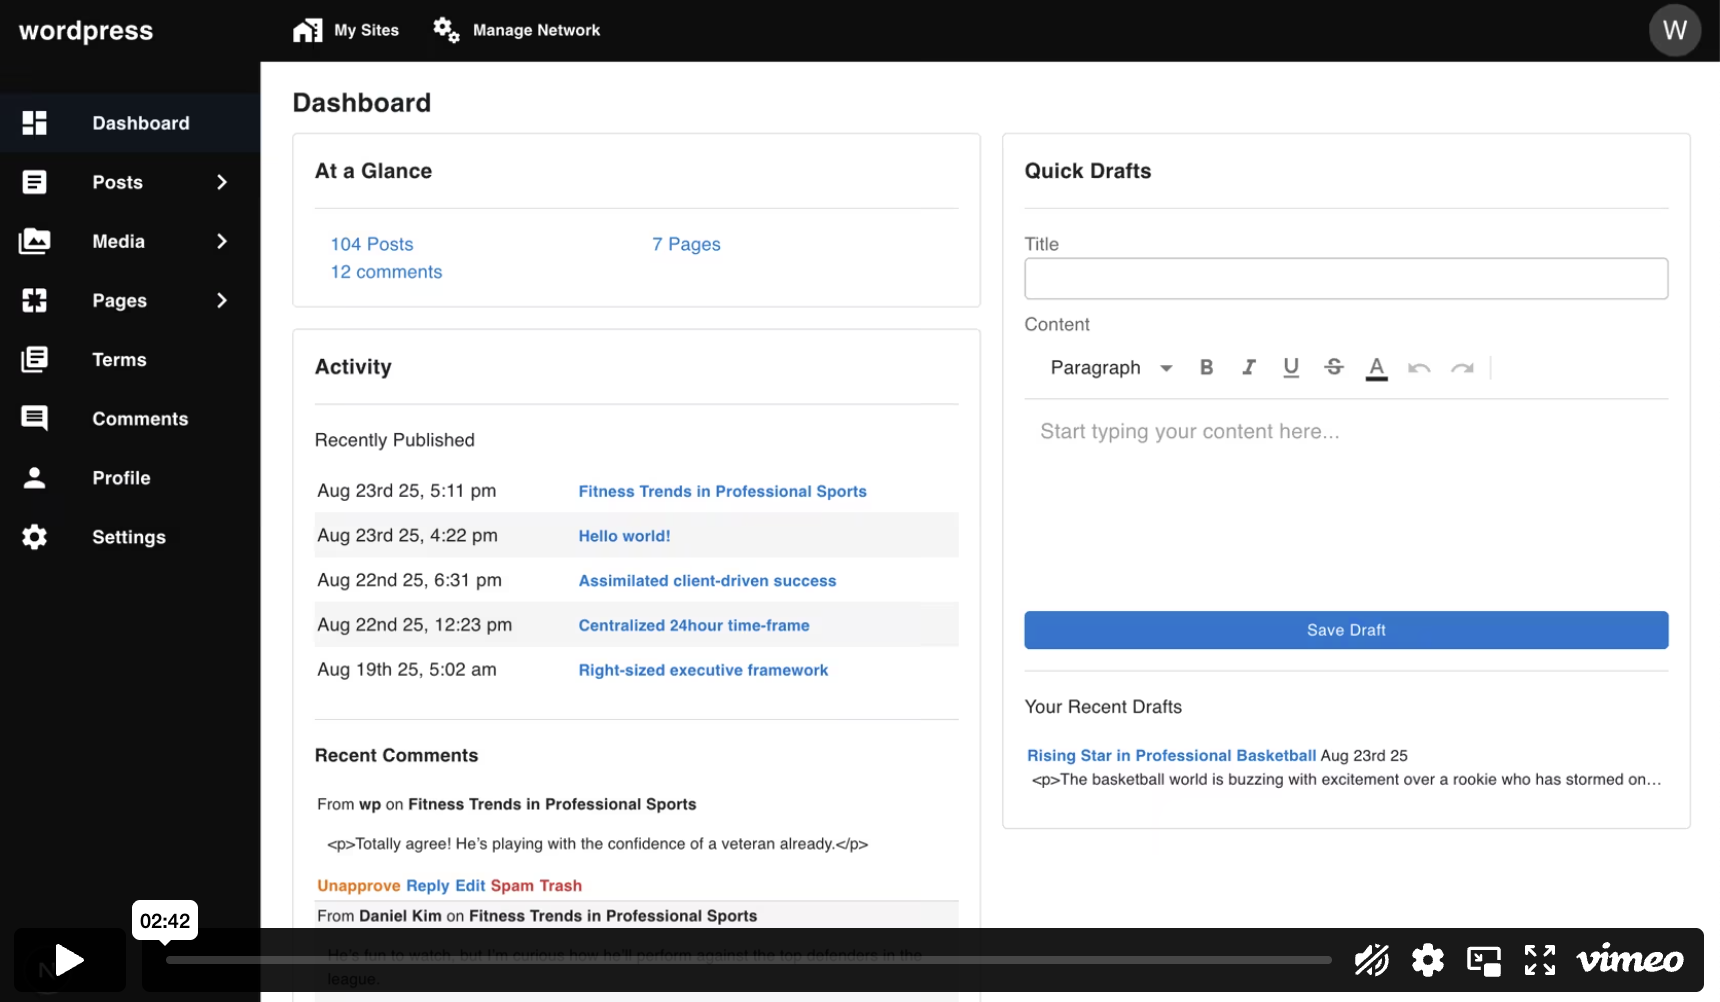Click the My Sites icon in the top bar
1720x1002 pixels.
(x=307, y=29)
